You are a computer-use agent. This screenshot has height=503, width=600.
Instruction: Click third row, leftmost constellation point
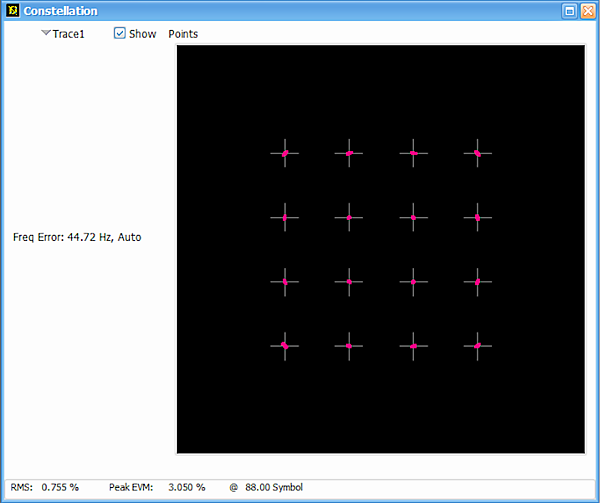point(285,282)
